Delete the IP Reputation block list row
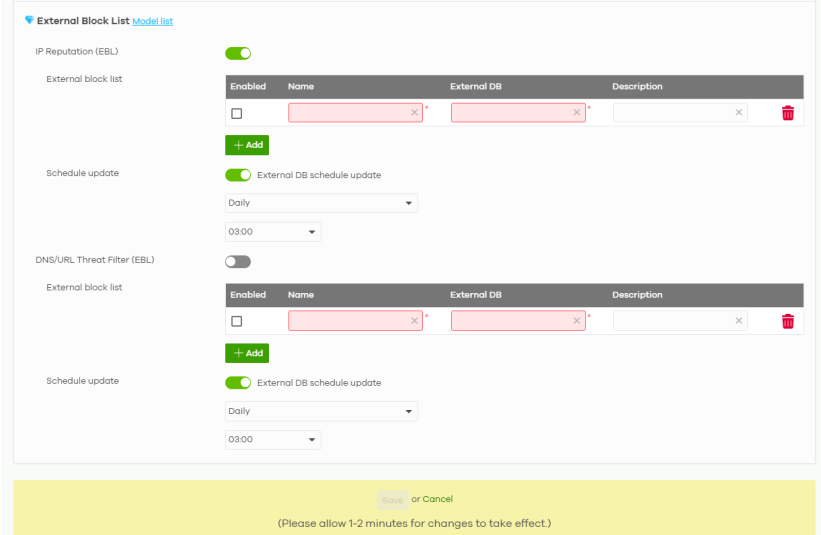821x535 pixels. click(787, 113)
